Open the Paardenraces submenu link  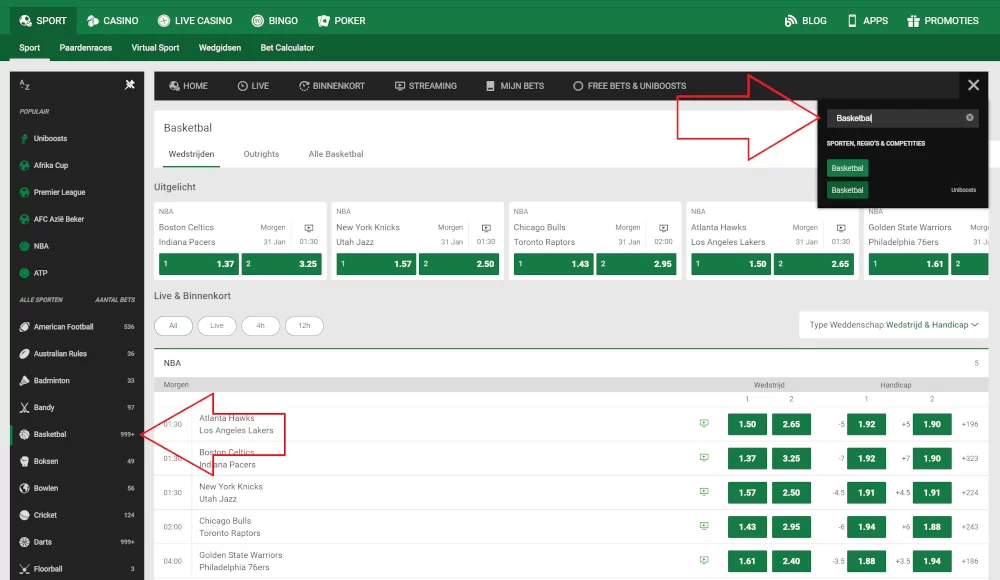coord(85,48)
